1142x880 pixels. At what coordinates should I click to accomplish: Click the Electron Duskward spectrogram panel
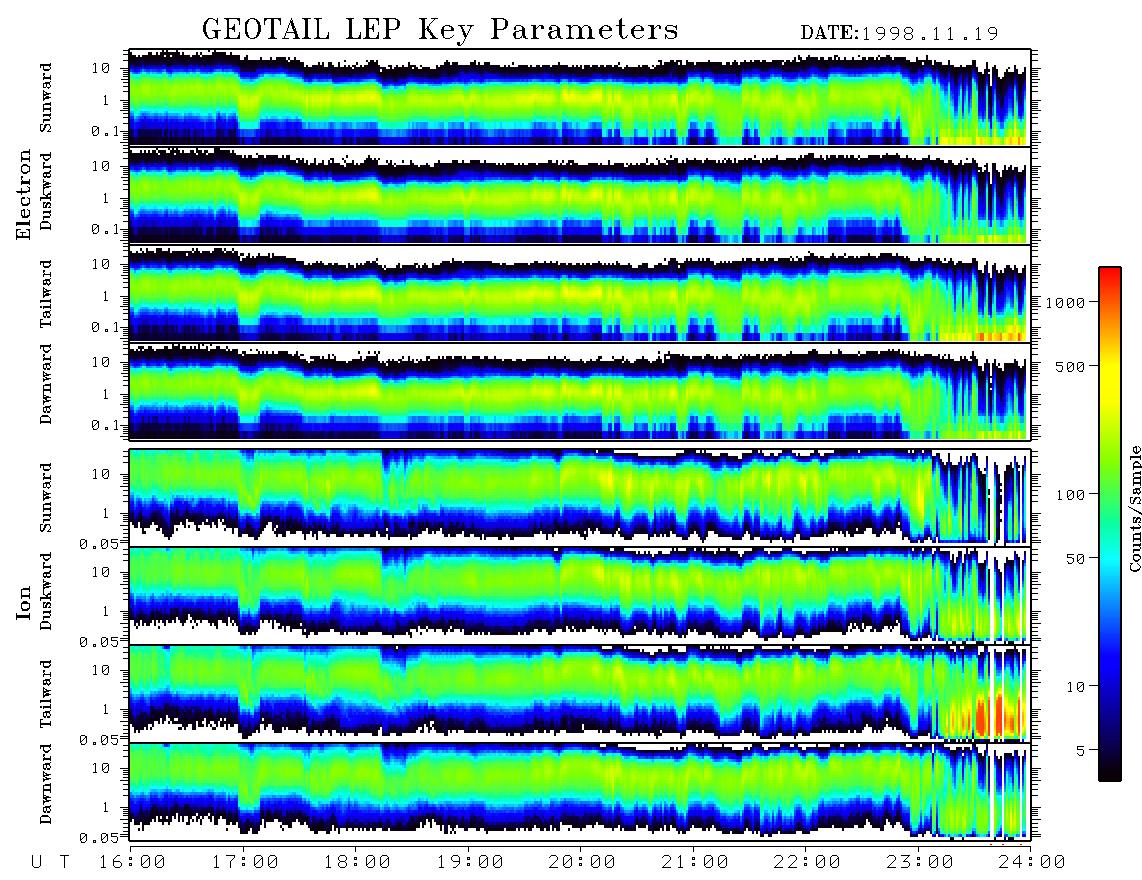(x=579, y=195)
